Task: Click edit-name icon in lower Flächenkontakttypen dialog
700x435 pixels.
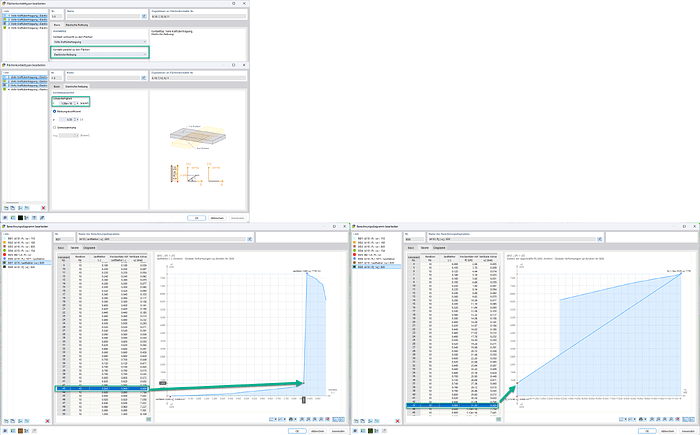Action: (144, 78)
